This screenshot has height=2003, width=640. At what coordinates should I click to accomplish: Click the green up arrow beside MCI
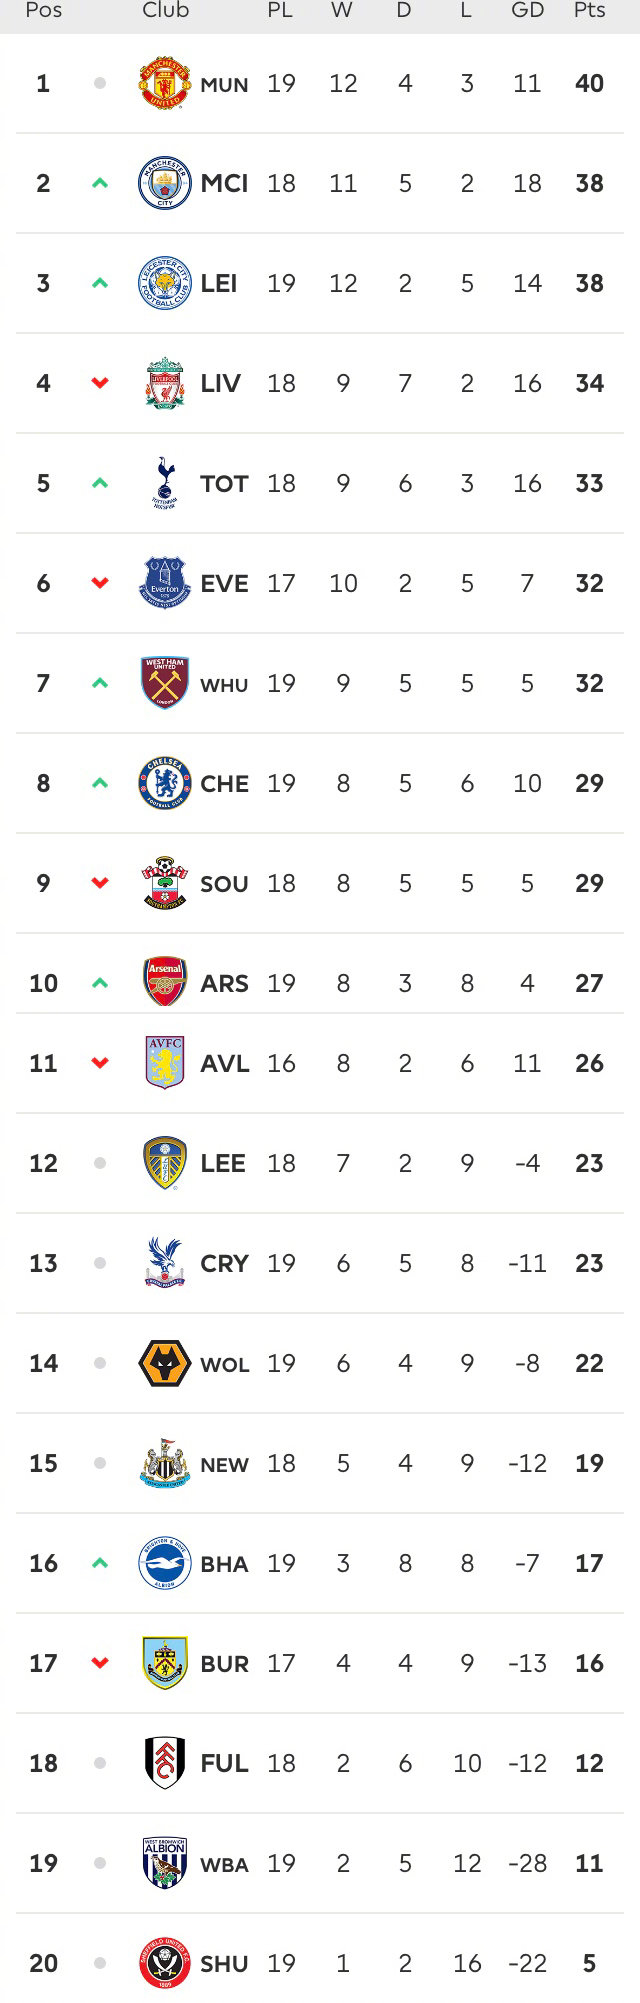click(x=99, y=183)
